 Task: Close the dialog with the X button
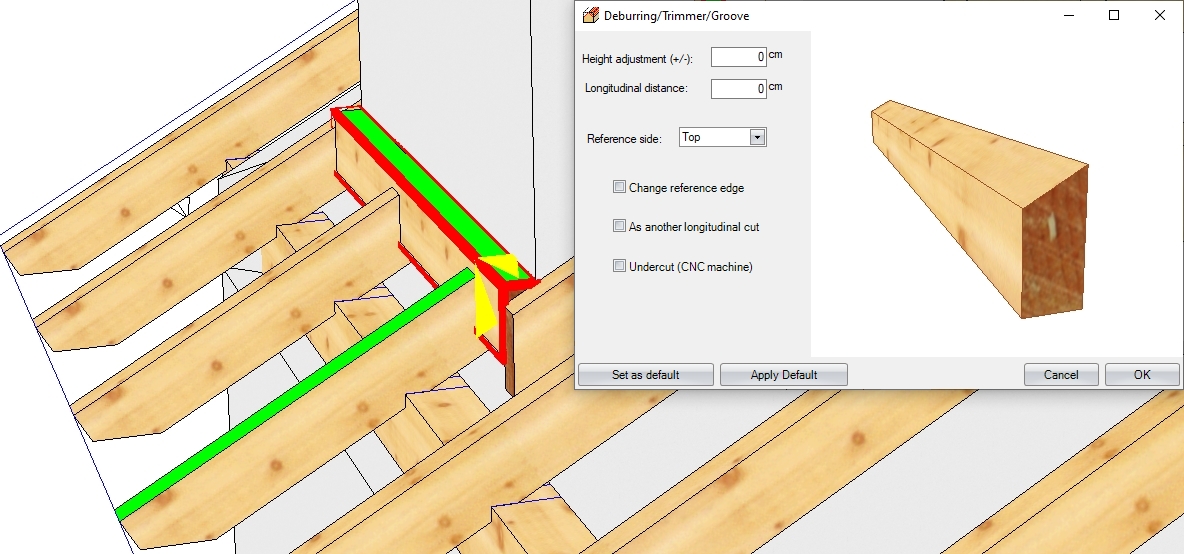(x=1159, y=16)
